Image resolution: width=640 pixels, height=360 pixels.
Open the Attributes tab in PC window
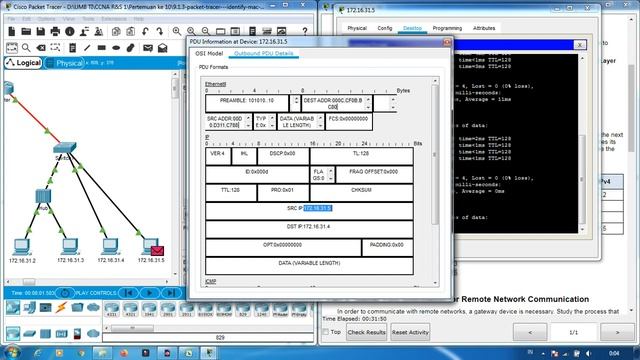pyautogui.click(x=484, y=28)
